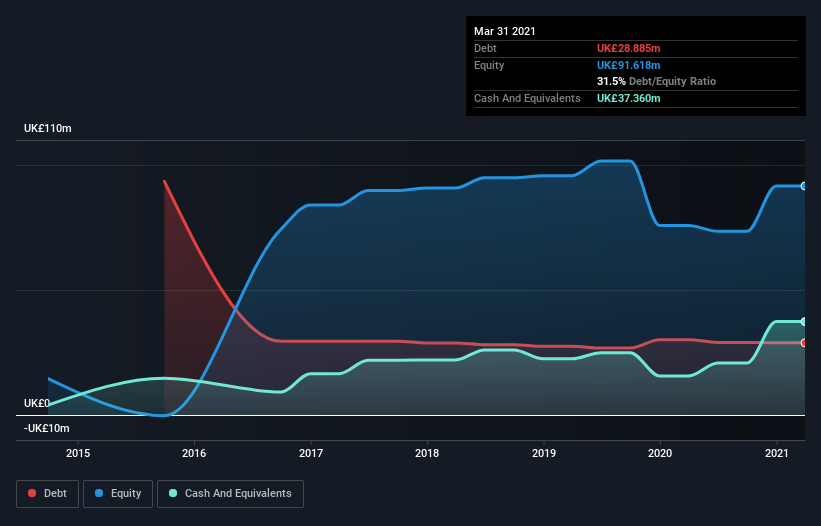Click the -UK£10m y-axis label

click(x=47, y=428)
